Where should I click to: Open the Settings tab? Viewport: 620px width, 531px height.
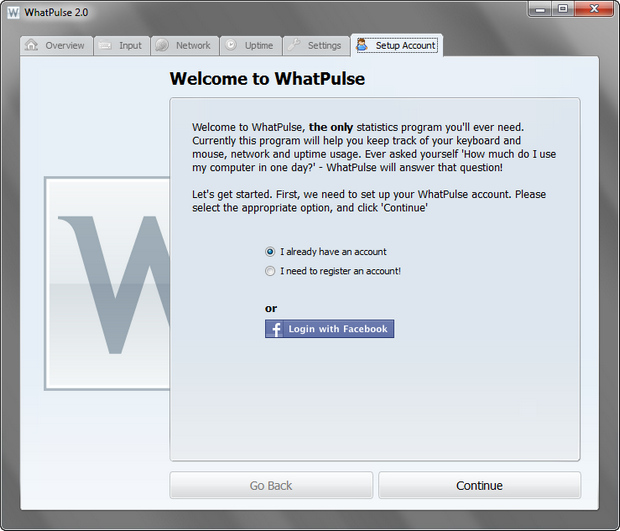click(316, 46)
